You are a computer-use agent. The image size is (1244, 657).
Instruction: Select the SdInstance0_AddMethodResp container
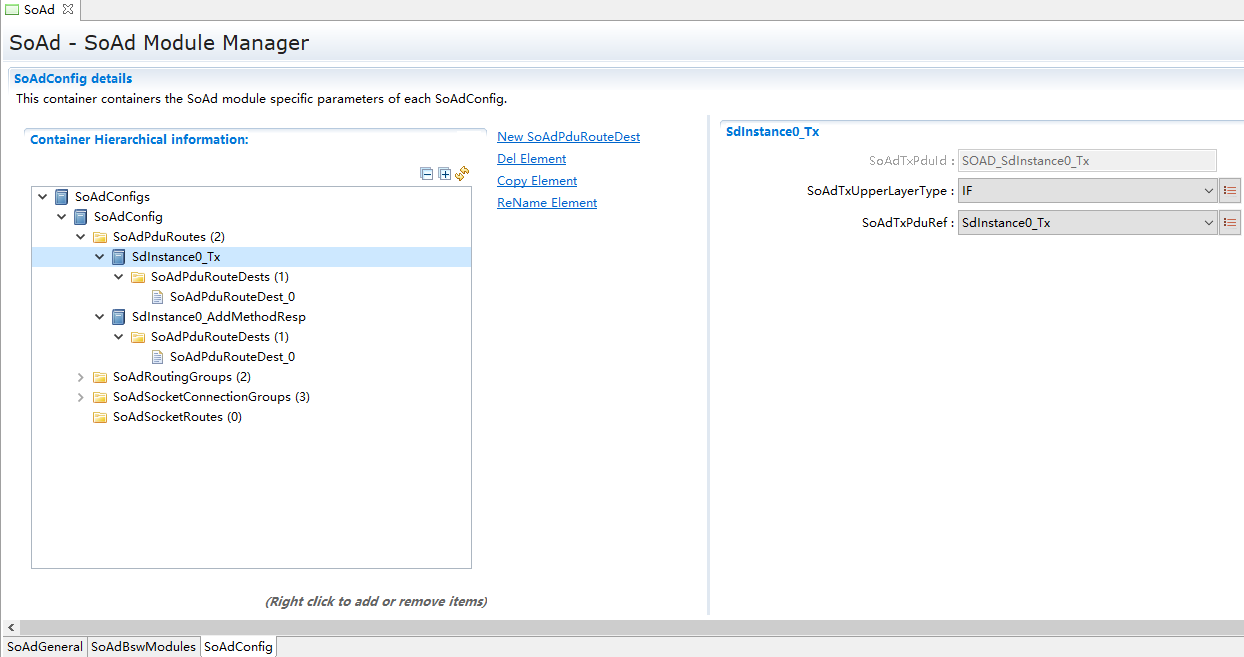coord(218,317)
